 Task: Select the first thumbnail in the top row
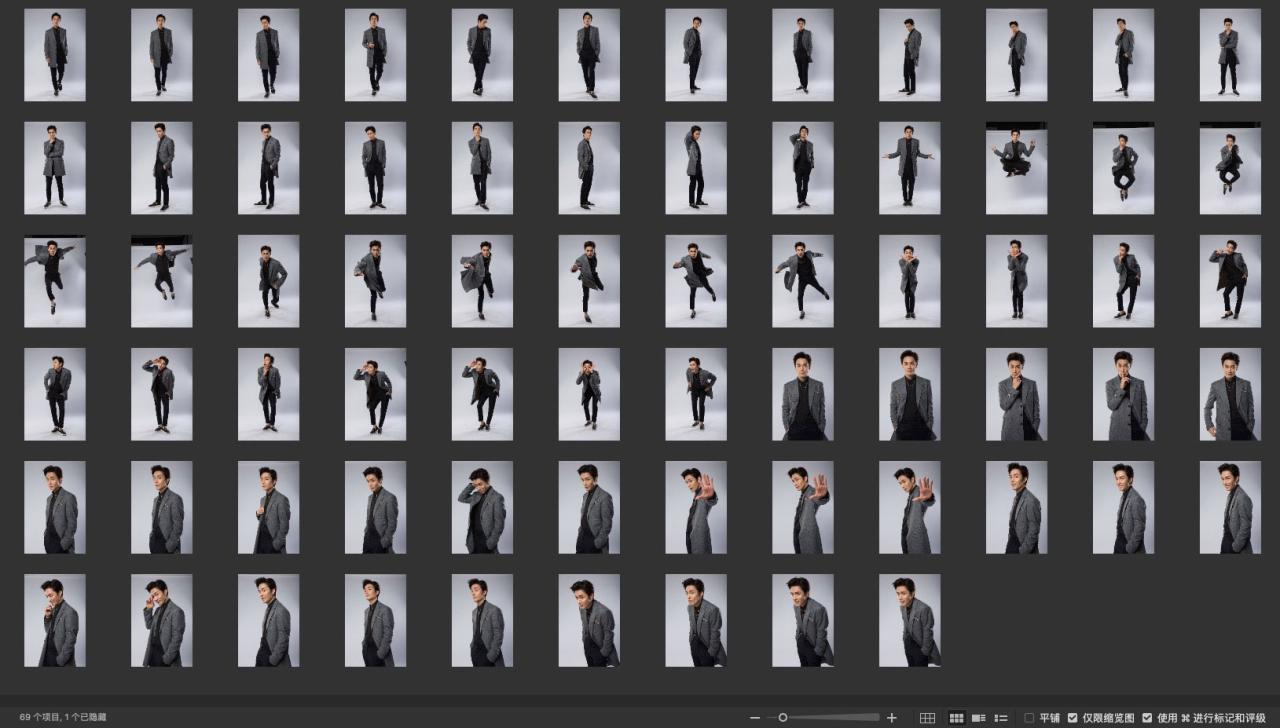click(x=55, y=55)
